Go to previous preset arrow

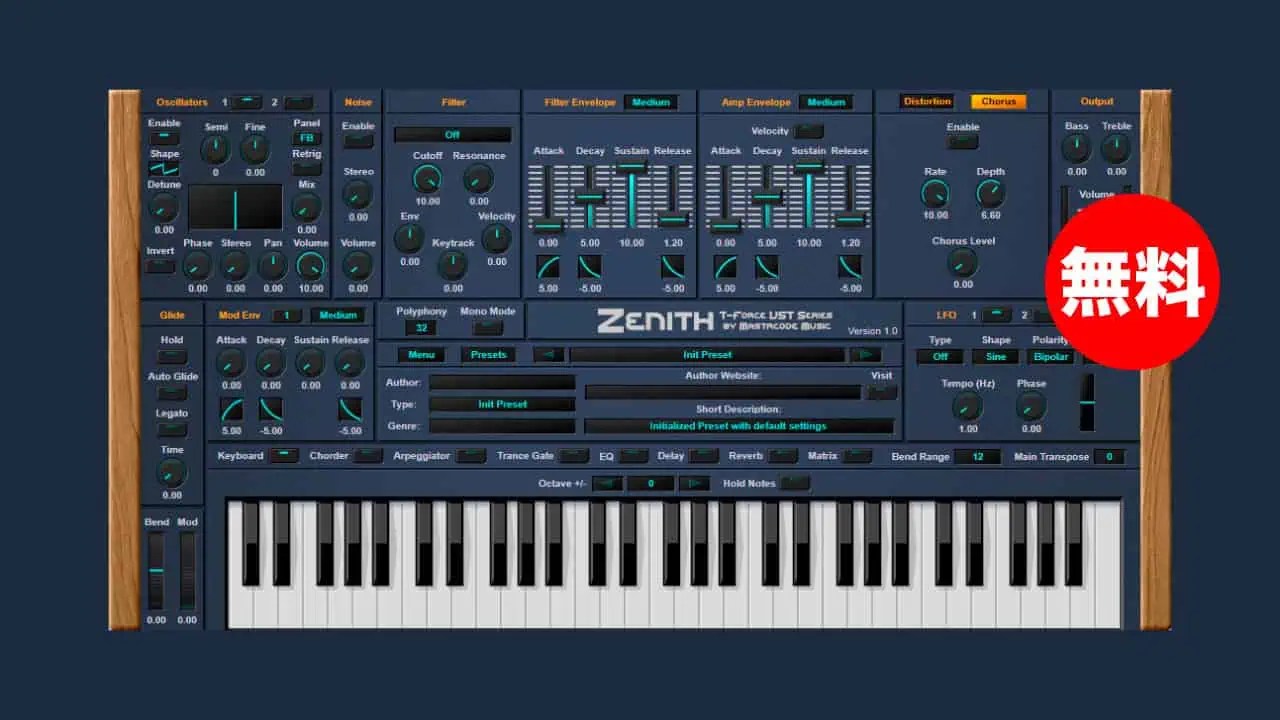[x=549, y=355]
